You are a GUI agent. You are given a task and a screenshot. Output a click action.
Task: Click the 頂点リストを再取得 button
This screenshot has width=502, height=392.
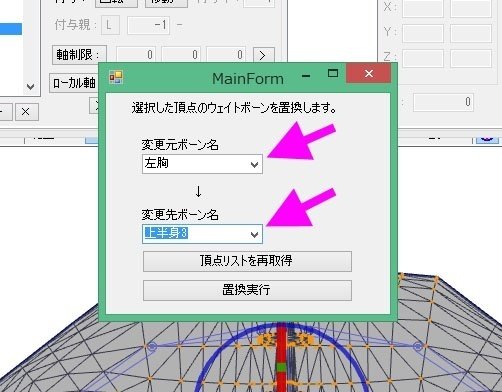coord(247,261)
